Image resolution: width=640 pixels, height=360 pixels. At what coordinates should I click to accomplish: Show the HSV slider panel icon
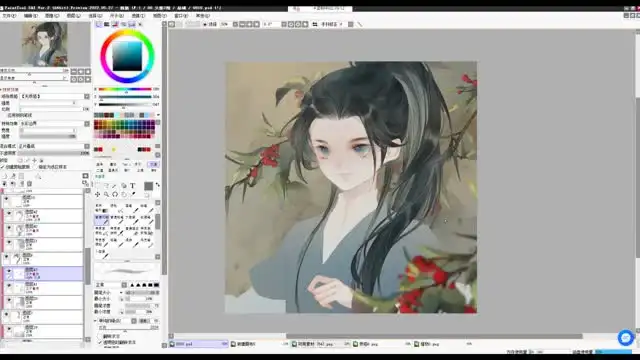click(x=115, y=24)
